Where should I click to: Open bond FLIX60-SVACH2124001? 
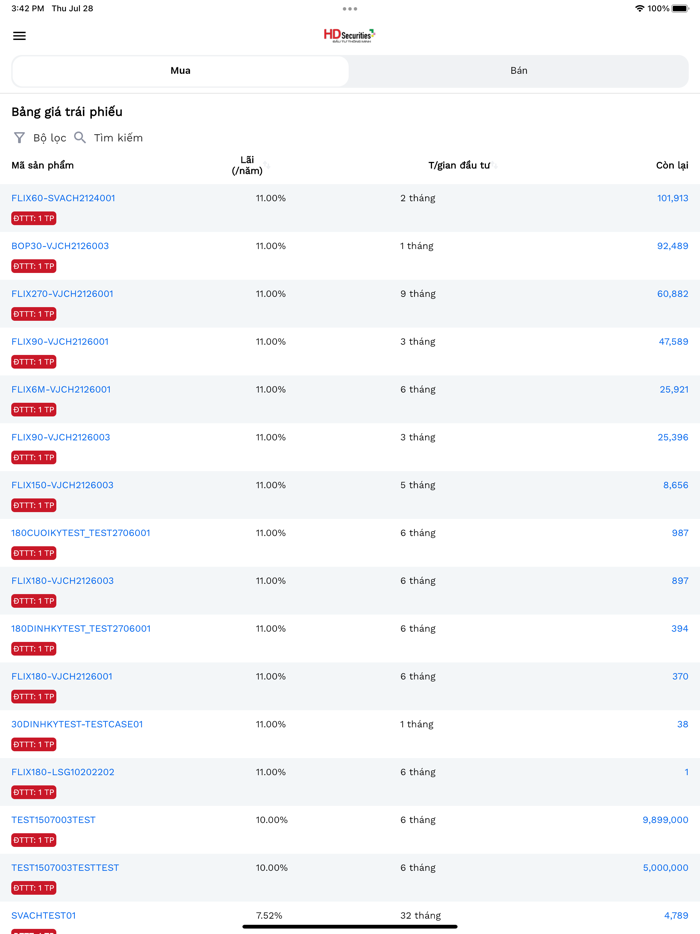click(63, 198)
